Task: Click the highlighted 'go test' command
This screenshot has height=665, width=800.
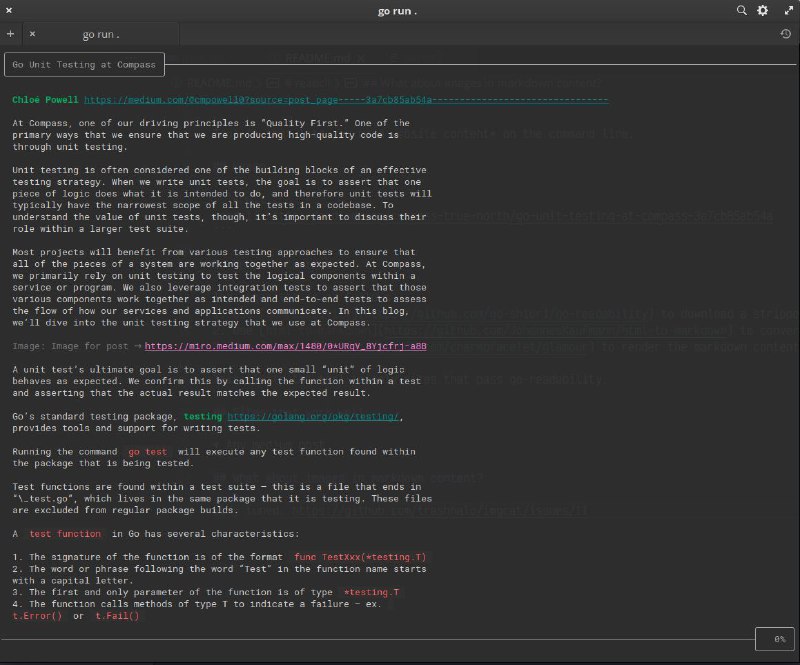Action: coord(147,452)
